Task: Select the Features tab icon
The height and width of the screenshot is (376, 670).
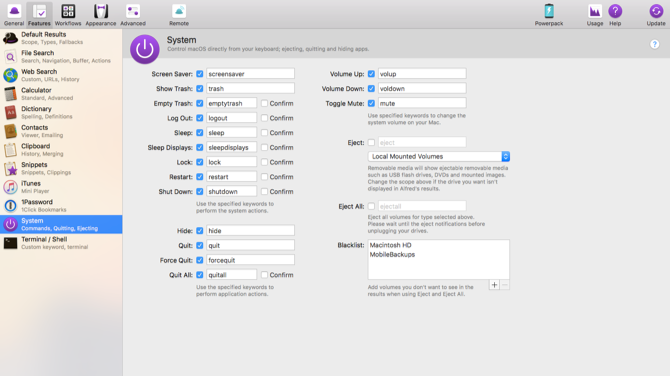Action: 39,15
